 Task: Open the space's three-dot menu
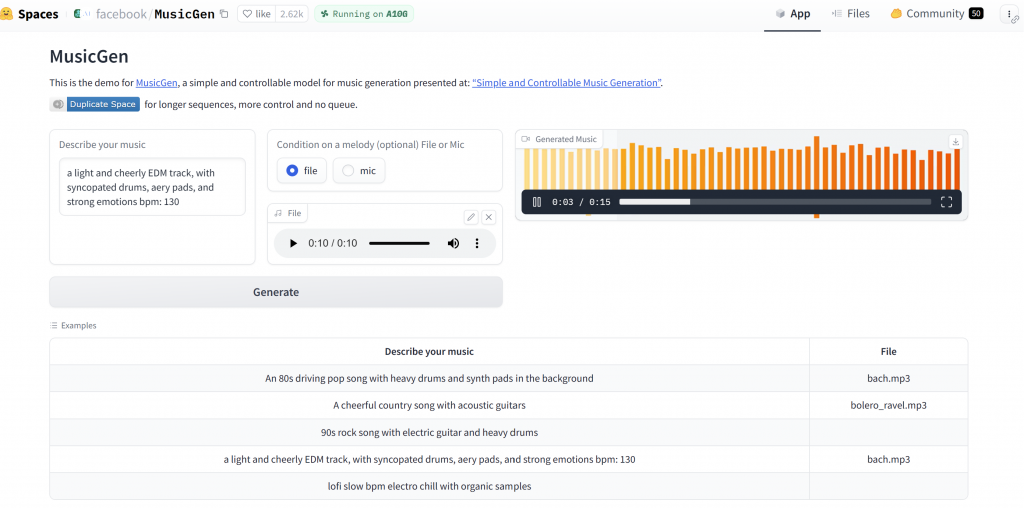(1007, 14)
